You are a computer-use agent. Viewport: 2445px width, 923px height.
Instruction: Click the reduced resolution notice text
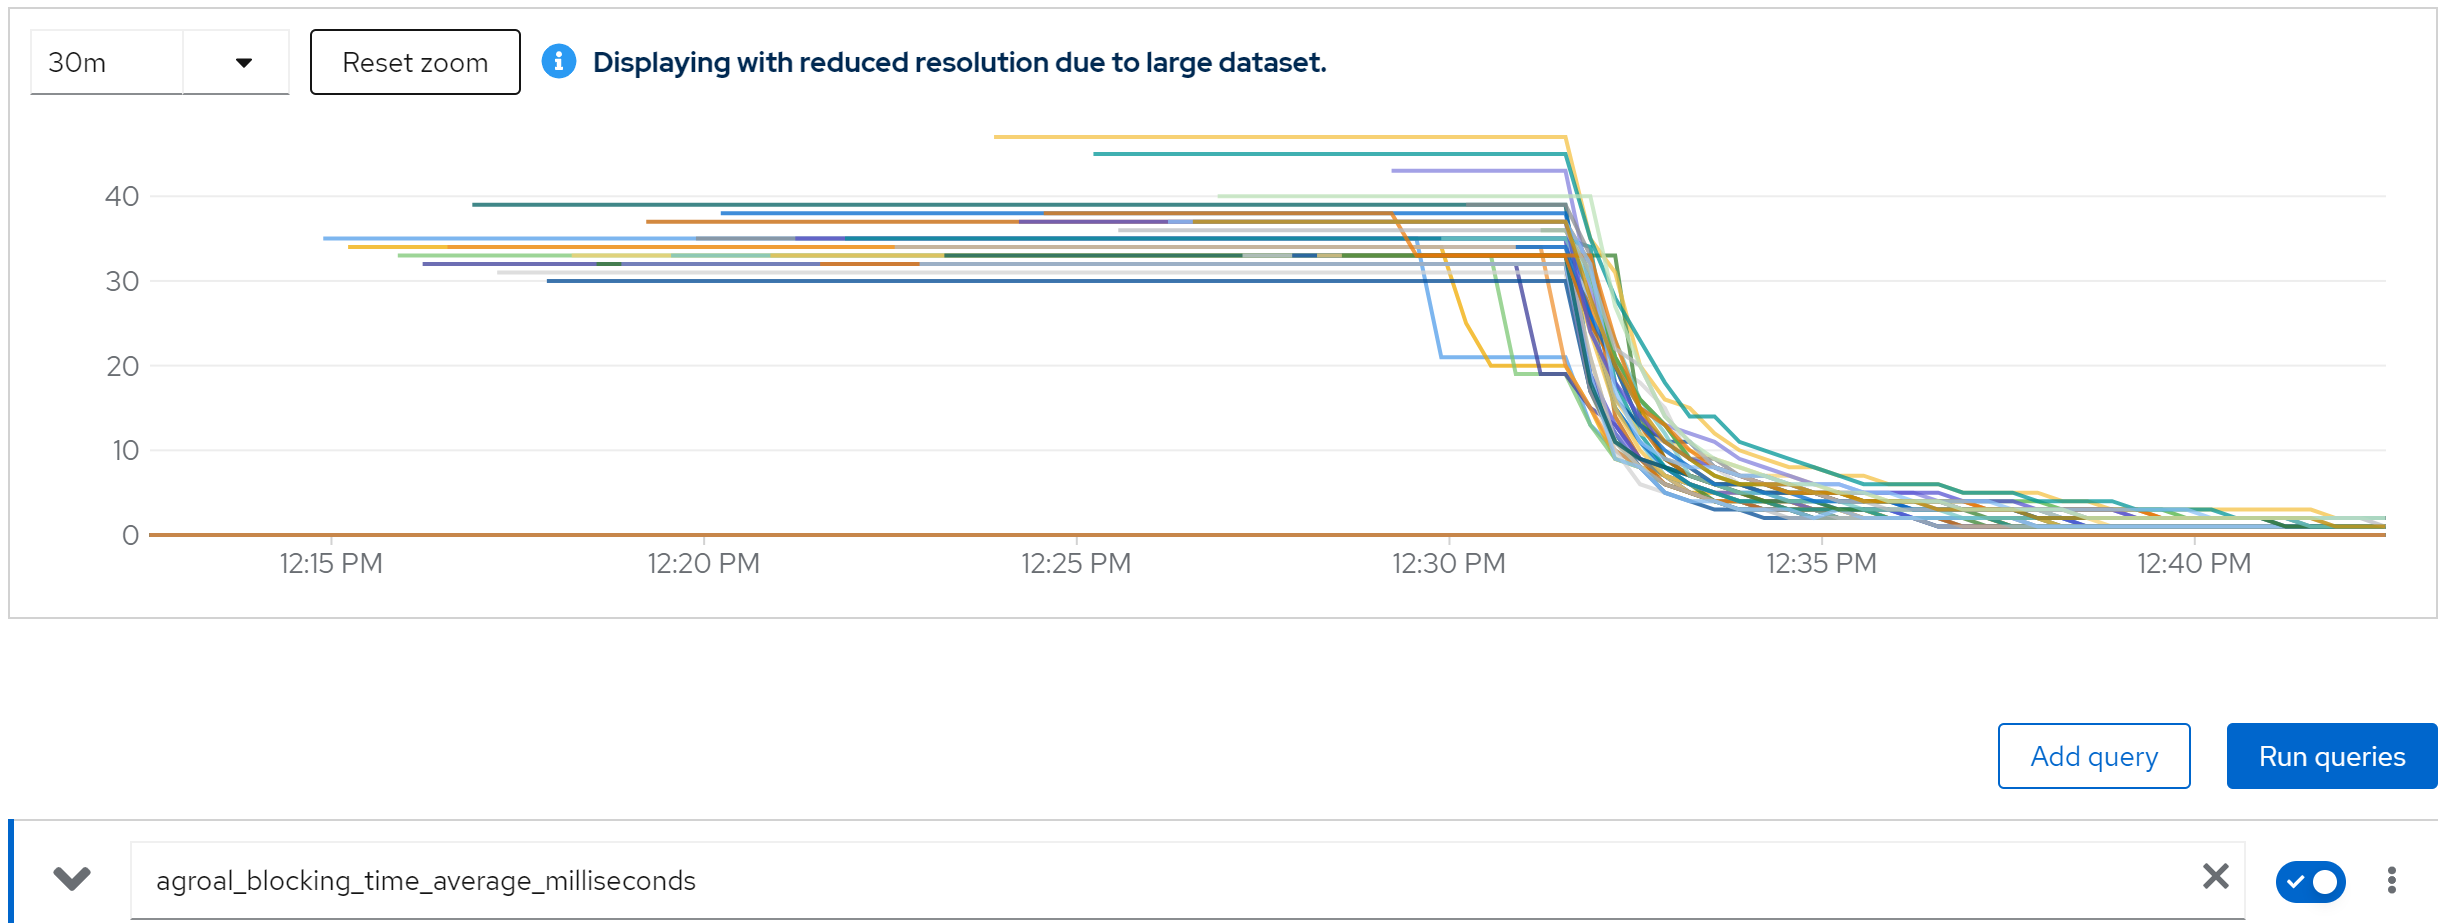959,62
